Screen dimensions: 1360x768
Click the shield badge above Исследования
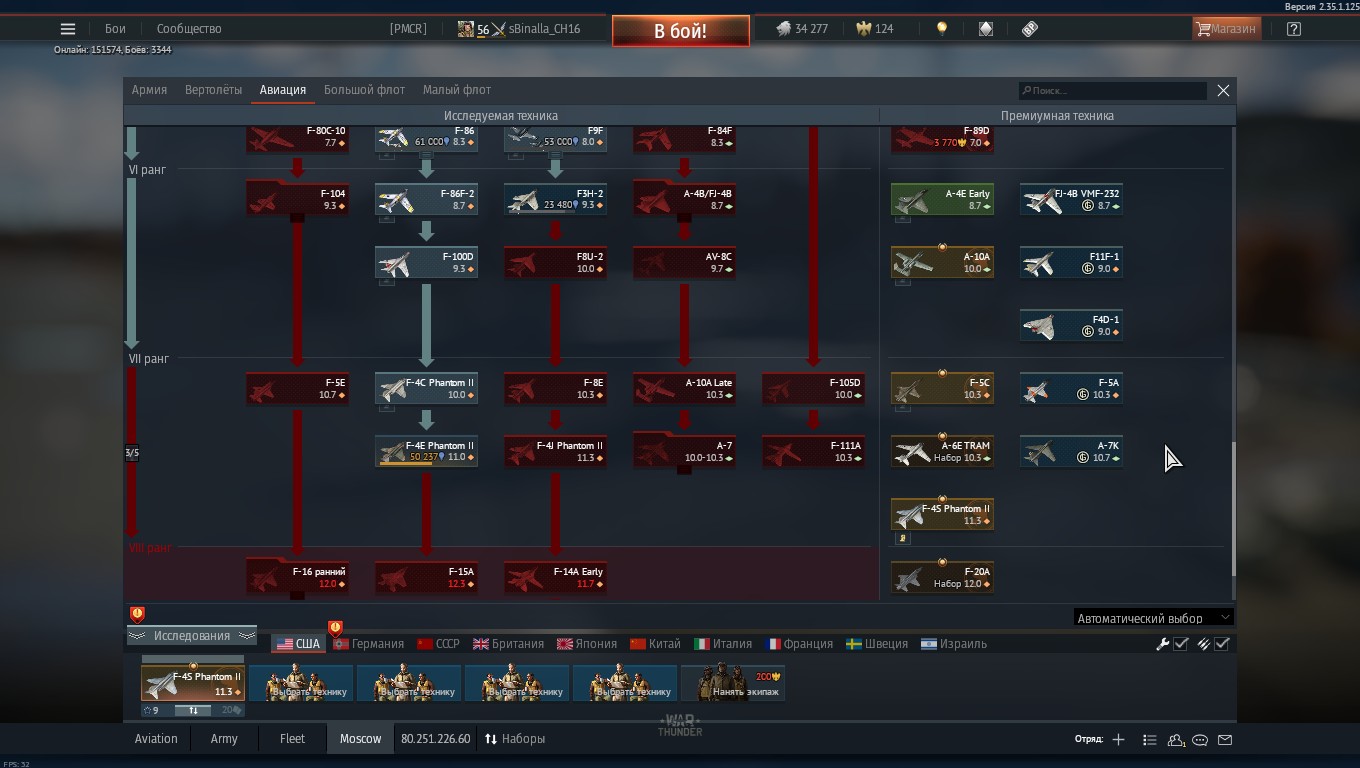[137, 614]
